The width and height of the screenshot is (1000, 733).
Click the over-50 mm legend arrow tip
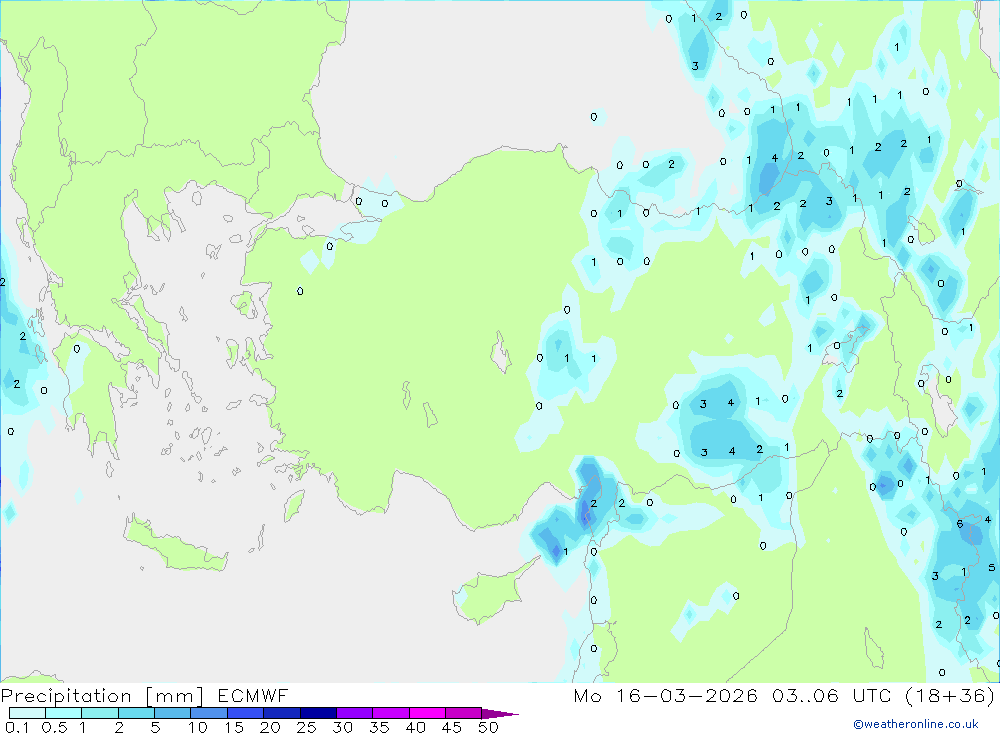[501, 714]
